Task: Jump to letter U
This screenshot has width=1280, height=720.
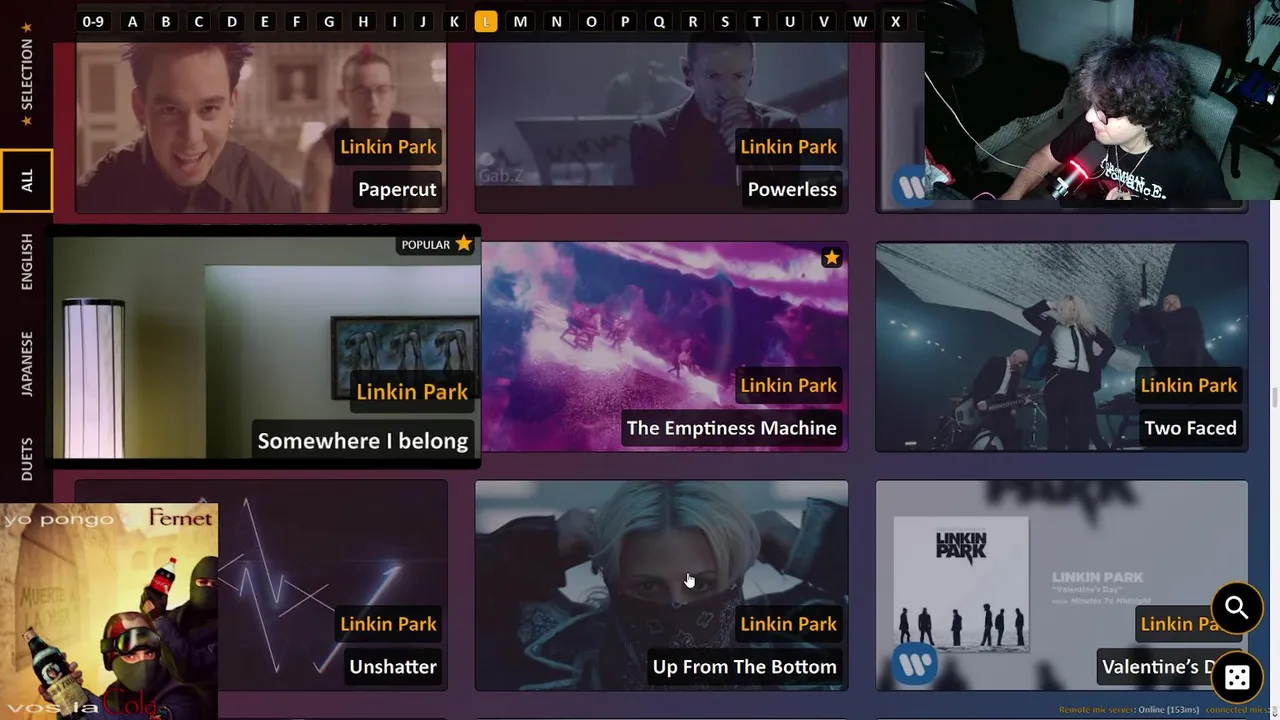Action: tap(790, 21)
